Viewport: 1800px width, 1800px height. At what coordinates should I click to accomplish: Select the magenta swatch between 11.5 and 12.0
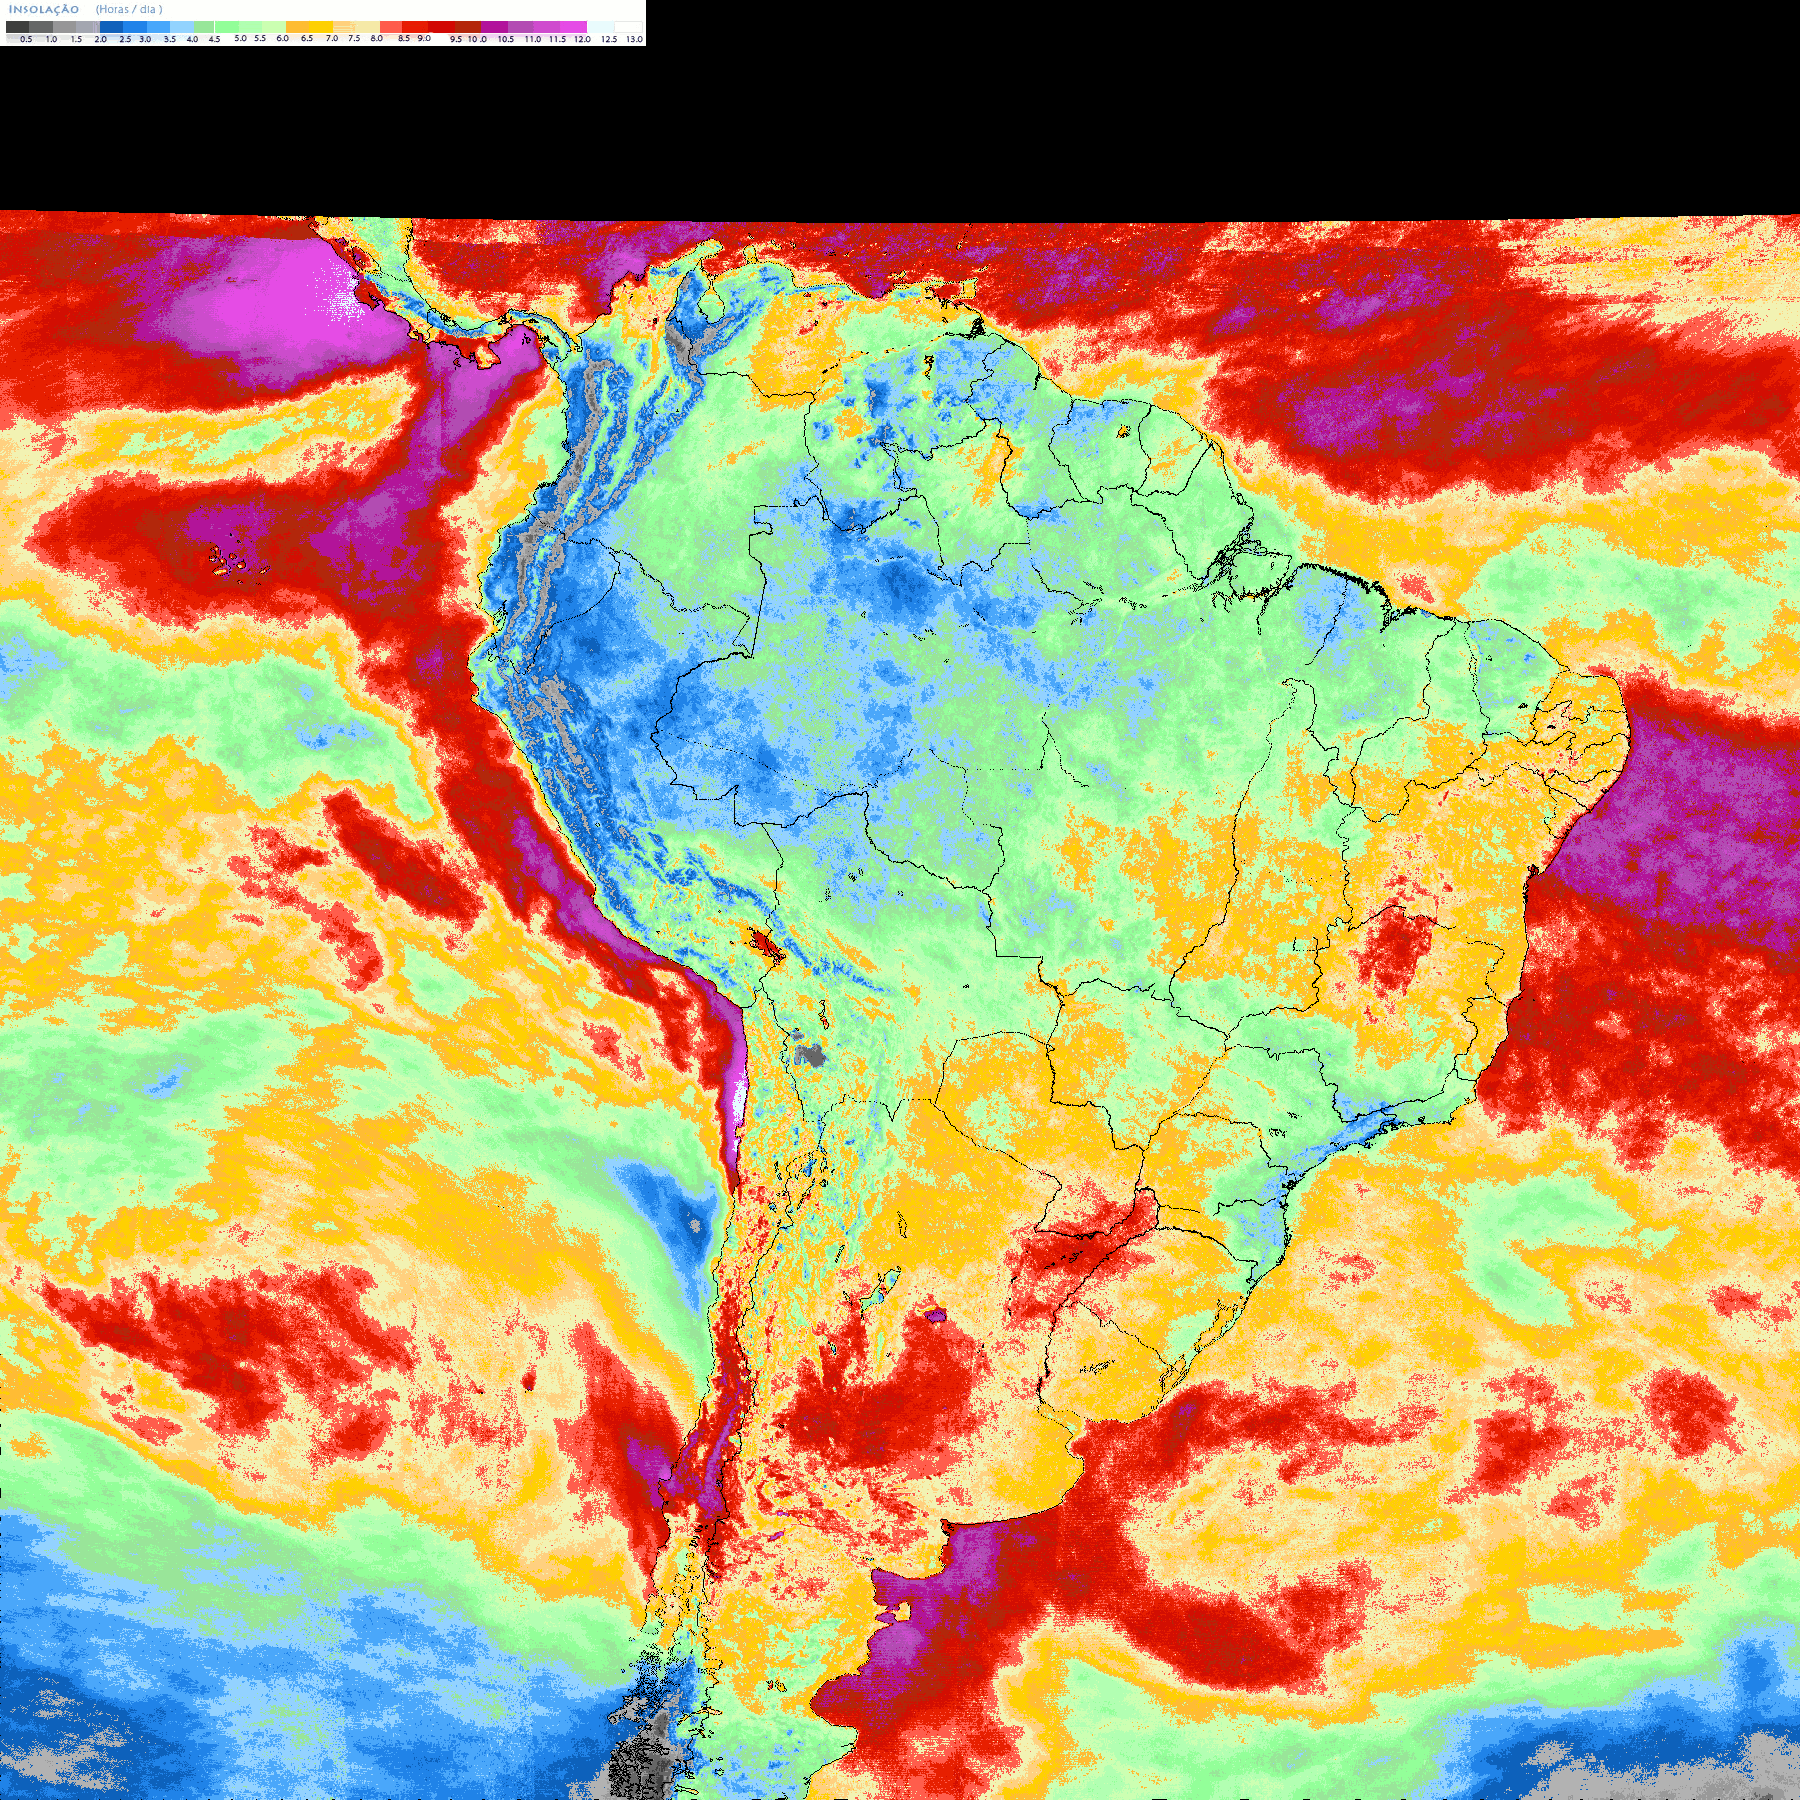tap(573, 27)
